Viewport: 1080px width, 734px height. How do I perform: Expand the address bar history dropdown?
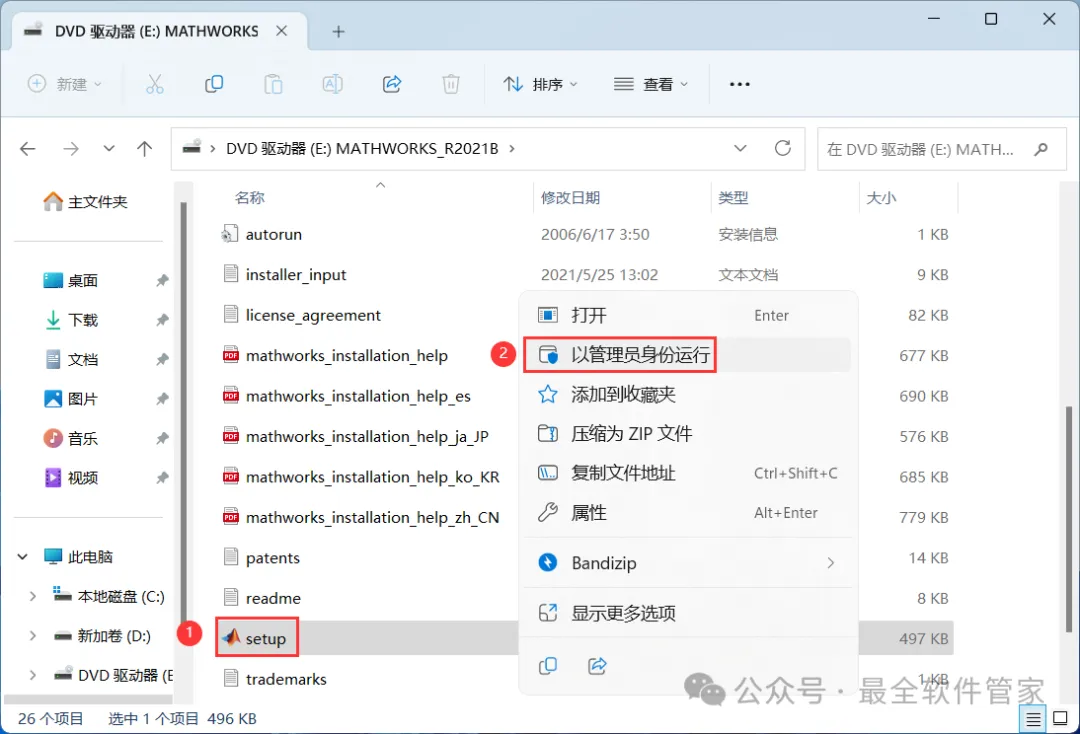(x=740, y=148)
